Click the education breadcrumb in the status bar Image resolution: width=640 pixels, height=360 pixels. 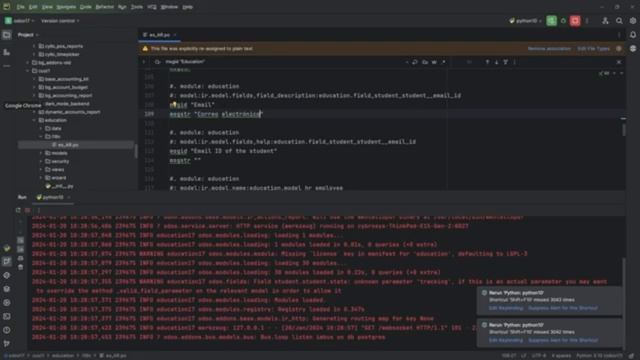pyautogui.click(x=63, y=356)
